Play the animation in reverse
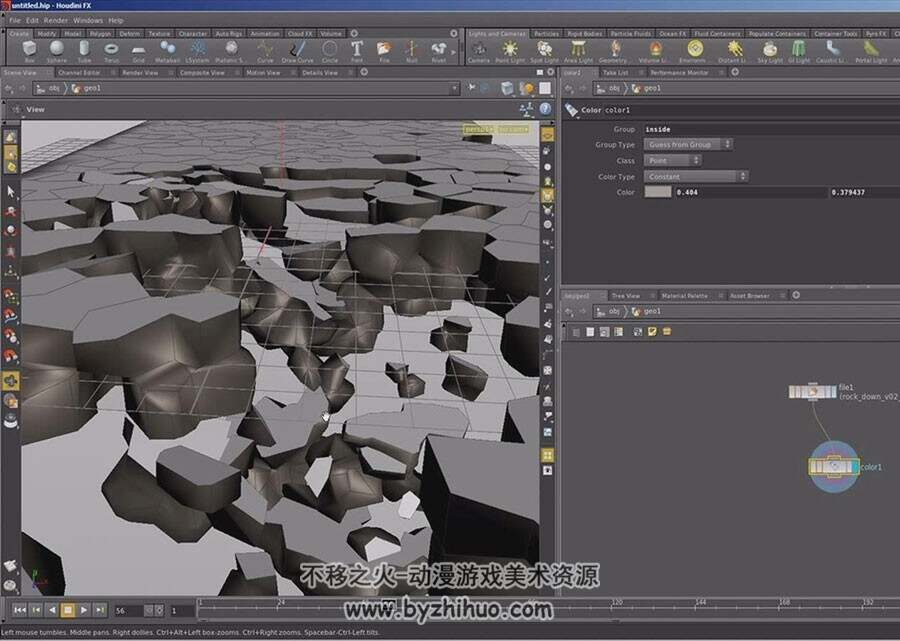900x641 pixels. pyautogui.click(x=52, y=610)
